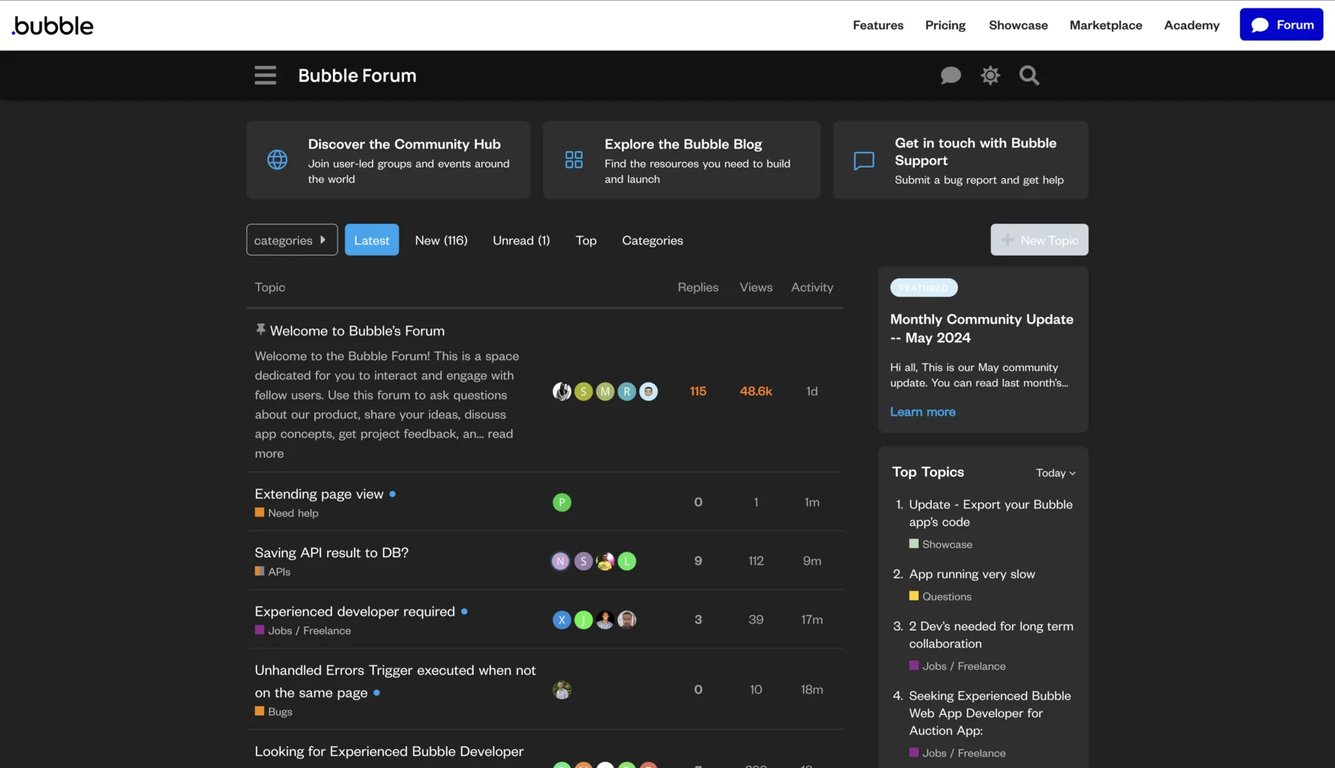Click read more on Welcome excerpt
The image size is (1335, 768).
click(x=384, y=443)
